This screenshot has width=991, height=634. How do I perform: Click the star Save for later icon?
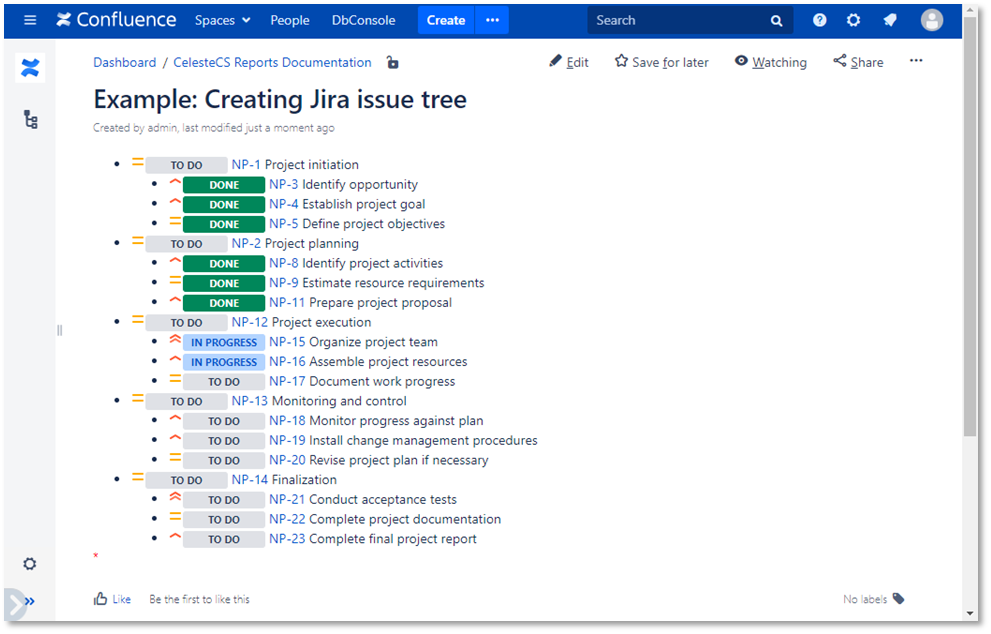click(x=621, y=61)
